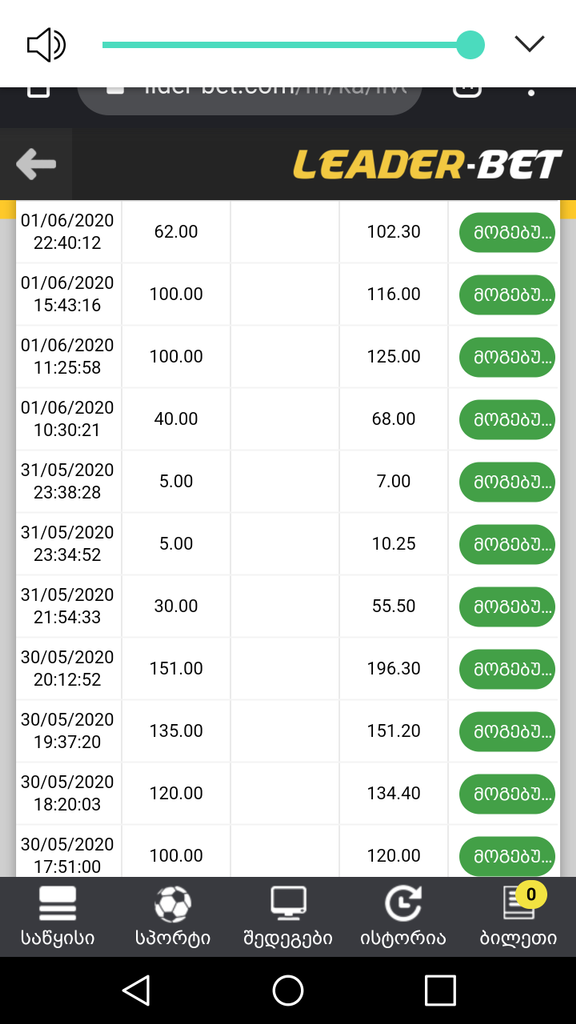The image size is (576, 1024).
Task: Tap the Android recents square
Action: pyautogui.click(x=440, y=991)
